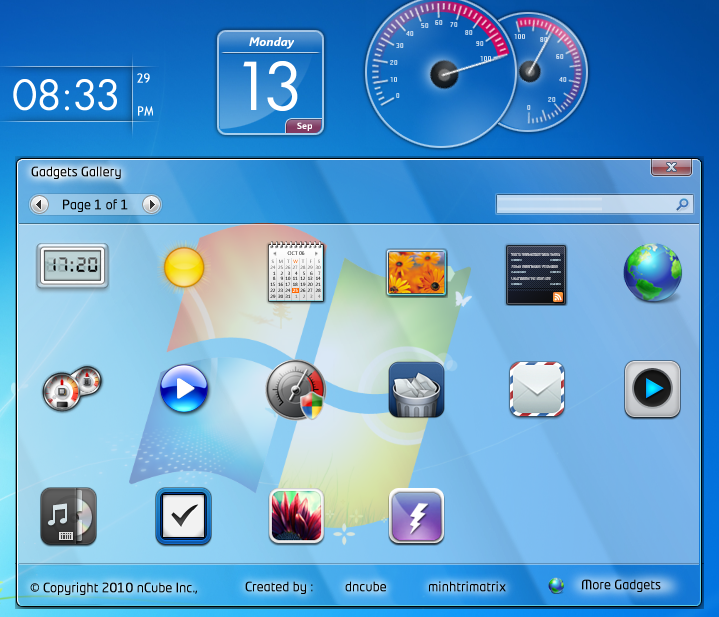Choose the orange flowers slideshow gadget
Viewport: 719px width, 617px height.
pos(416,273)
